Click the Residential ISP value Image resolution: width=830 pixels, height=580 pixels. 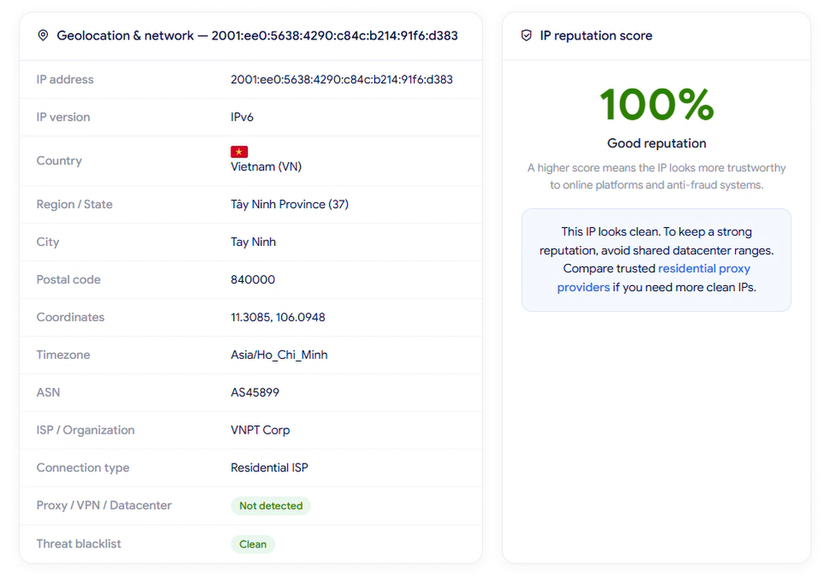[269, 467]
